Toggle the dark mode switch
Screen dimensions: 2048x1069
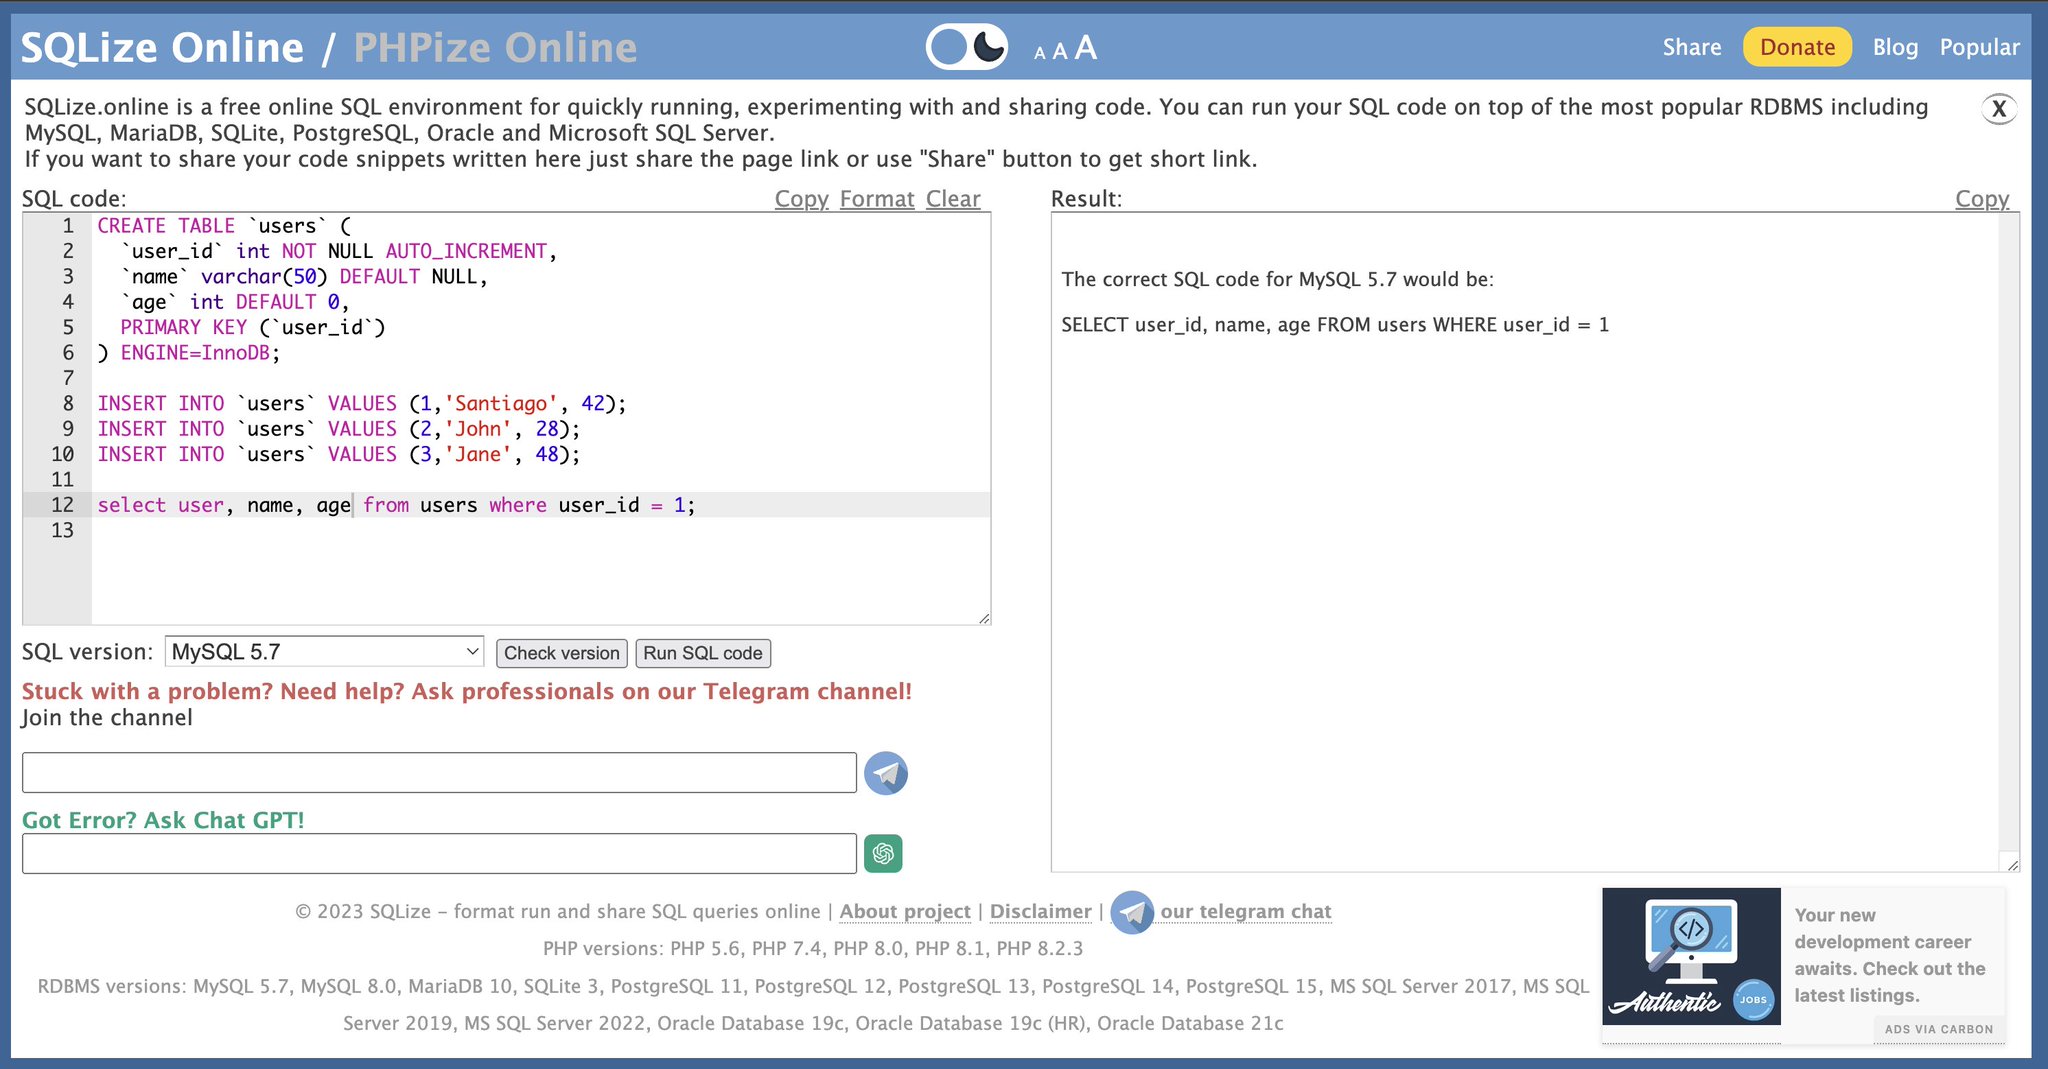tap(966, 47)
